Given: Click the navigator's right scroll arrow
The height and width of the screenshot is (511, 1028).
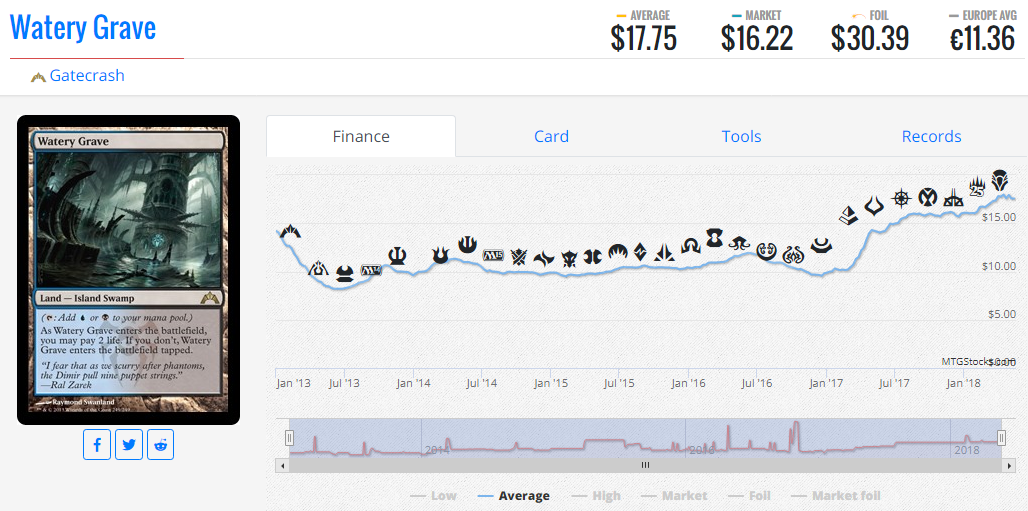Looking at the screenshot, I should click(x=1009, y=465).
